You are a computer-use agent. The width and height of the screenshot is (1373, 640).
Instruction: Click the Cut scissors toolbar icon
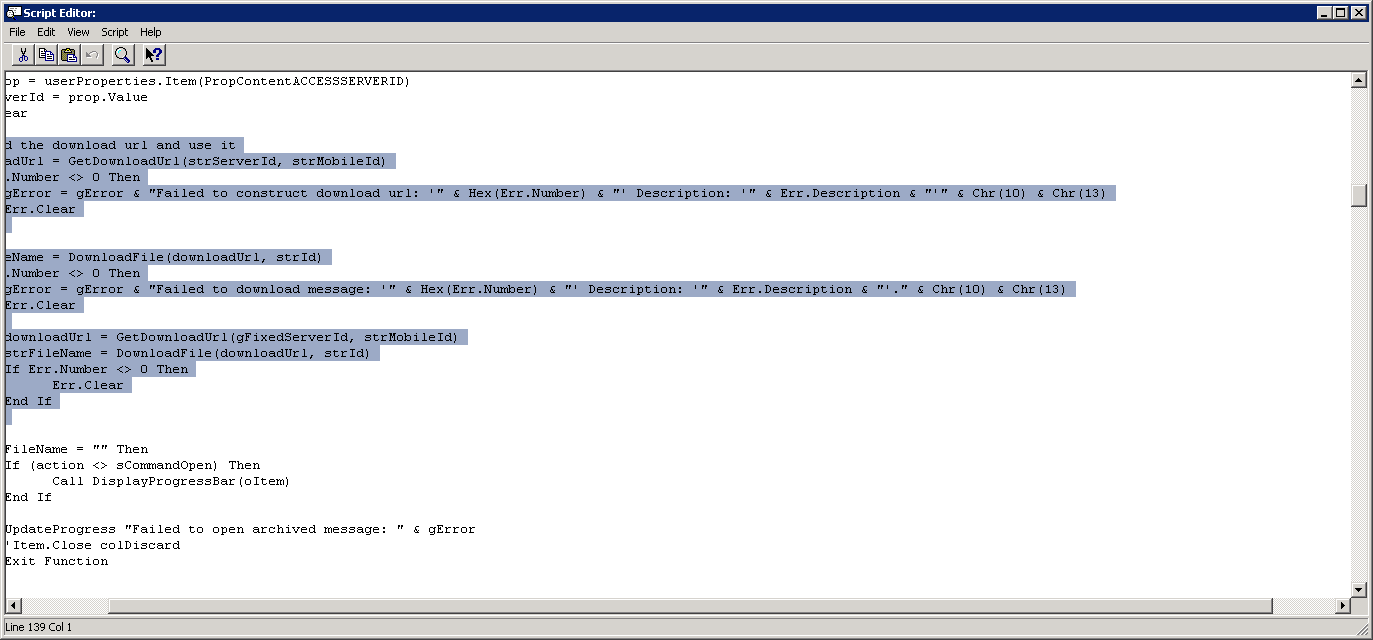click(x=24, y=55)
